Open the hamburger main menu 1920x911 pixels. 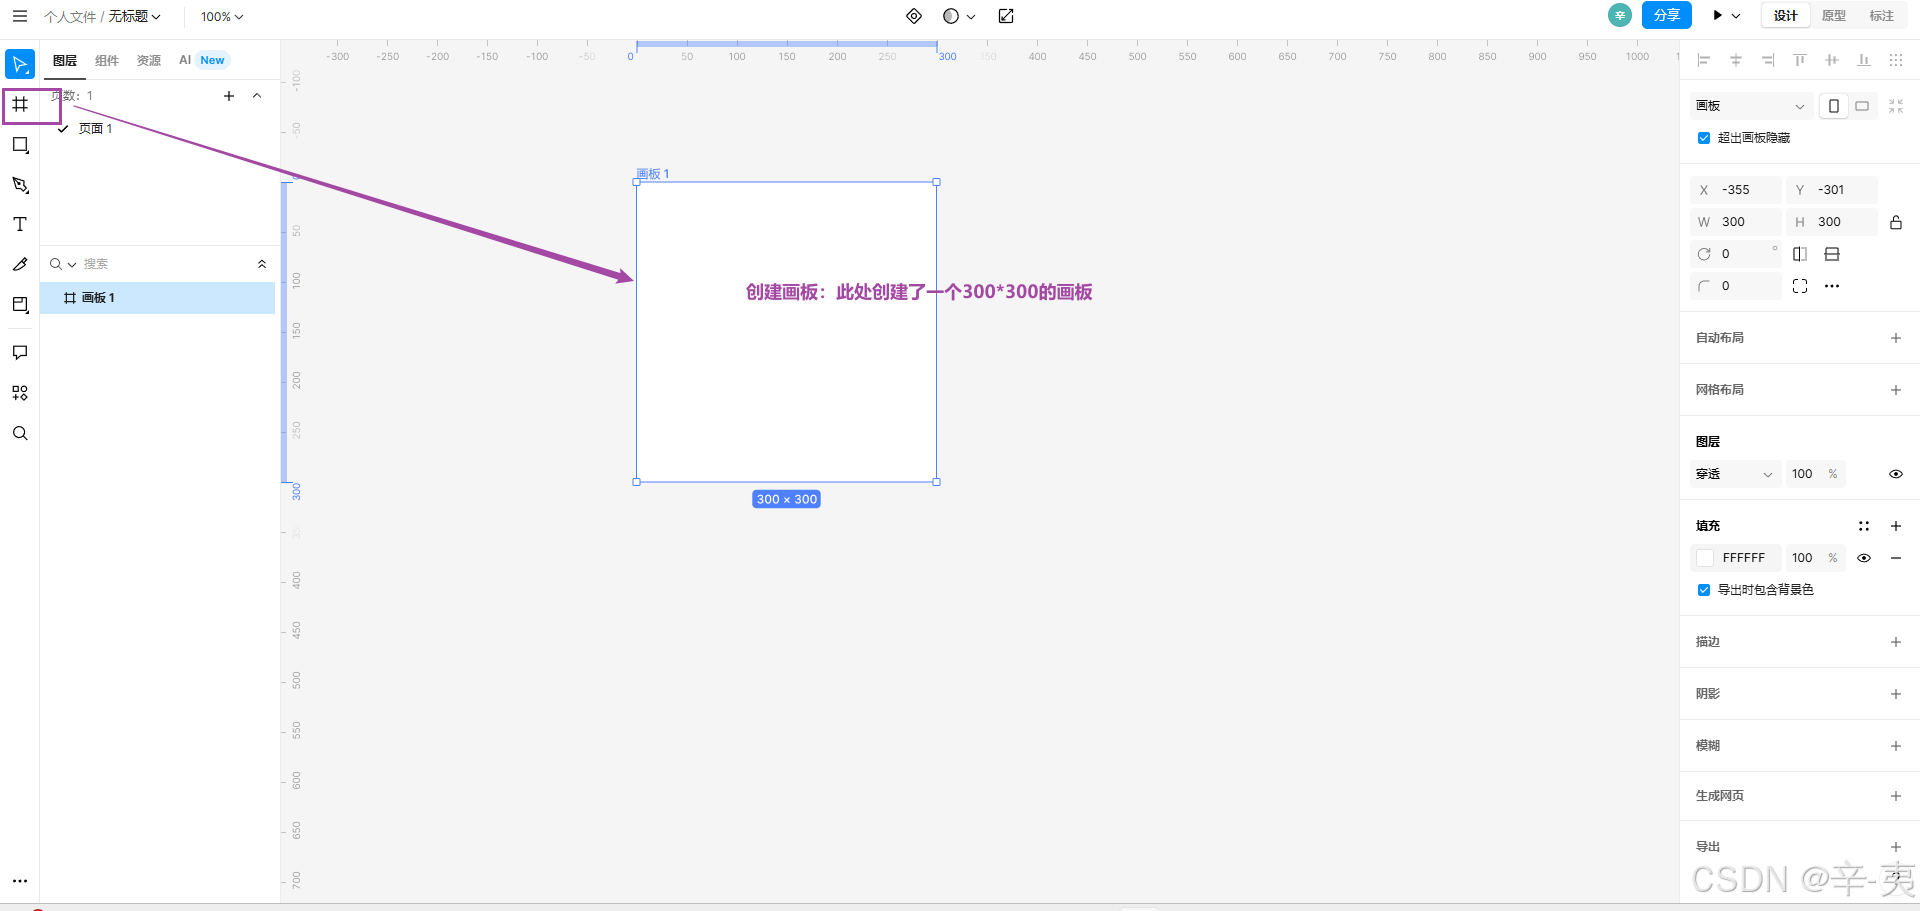(x=20, y=16)
